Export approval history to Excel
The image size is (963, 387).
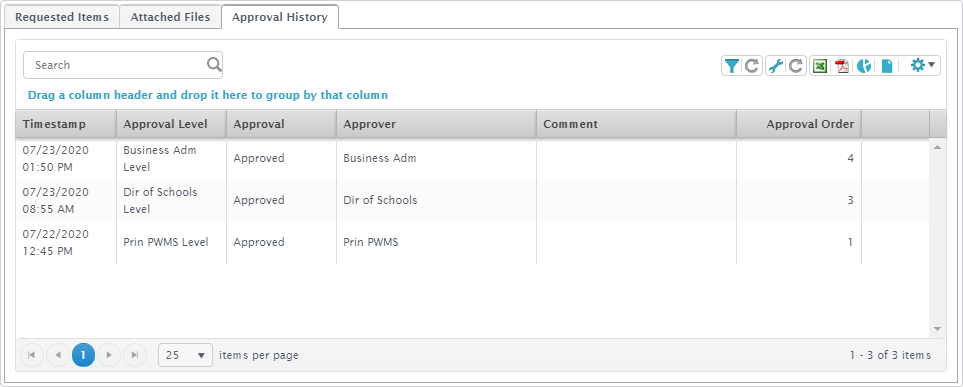pos(820,66)
